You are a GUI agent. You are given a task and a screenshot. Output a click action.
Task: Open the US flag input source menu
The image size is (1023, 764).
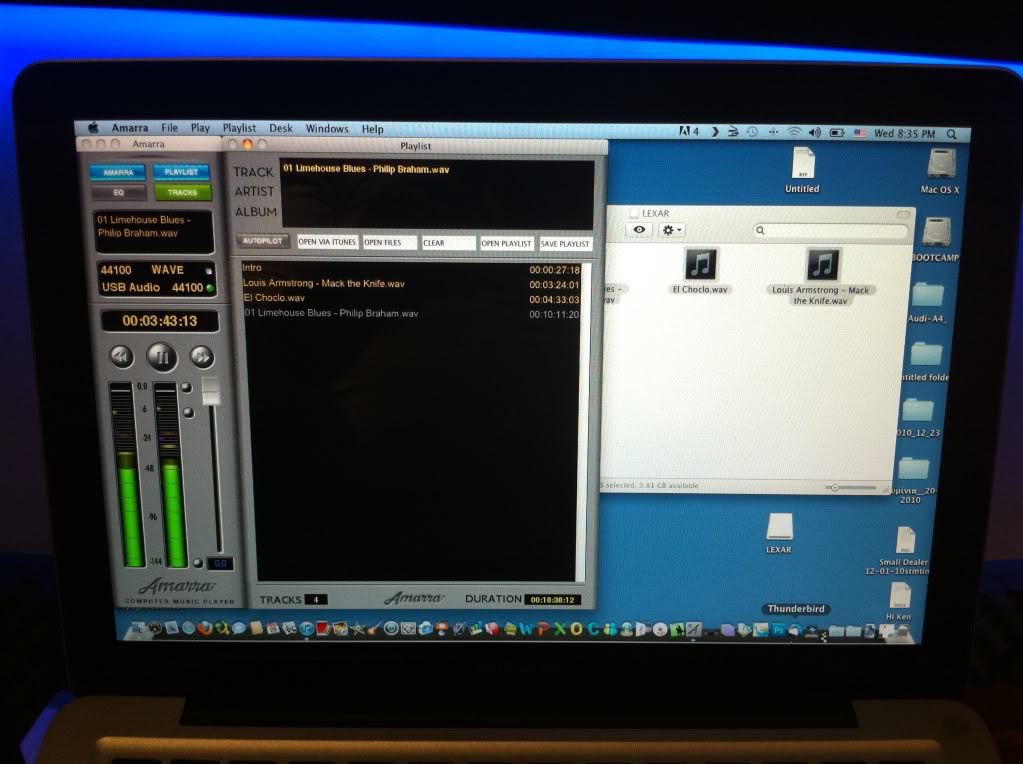click(x=860, y=133)
